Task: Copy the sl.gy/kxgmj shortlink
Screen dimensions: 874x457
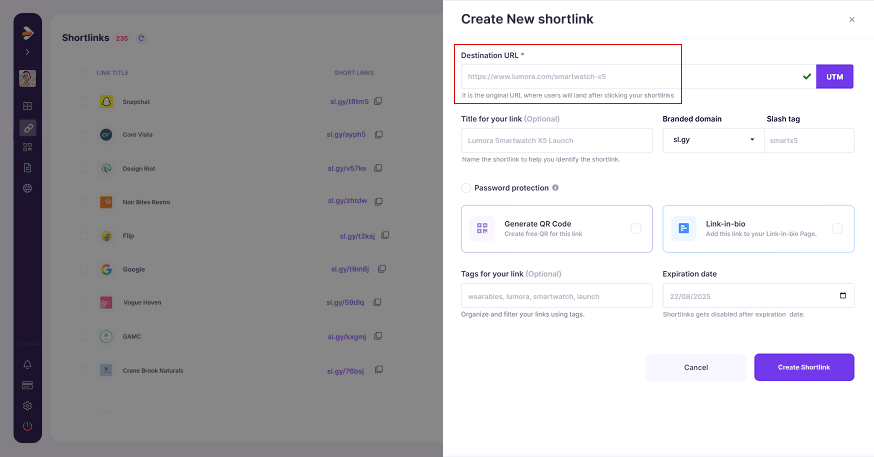Action: 378,336
